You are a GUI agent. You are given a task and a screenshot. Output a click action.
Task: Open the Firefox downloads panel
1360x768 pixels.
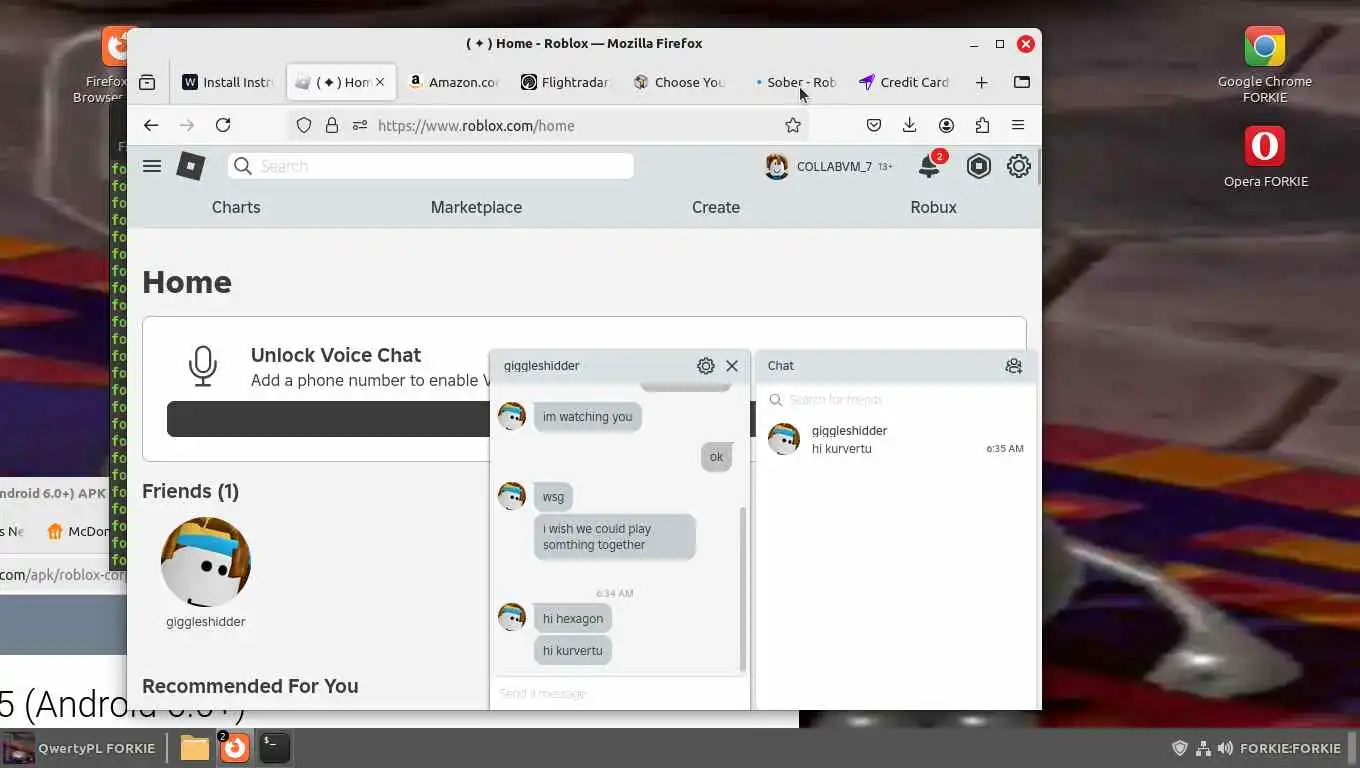click(909, 125)
